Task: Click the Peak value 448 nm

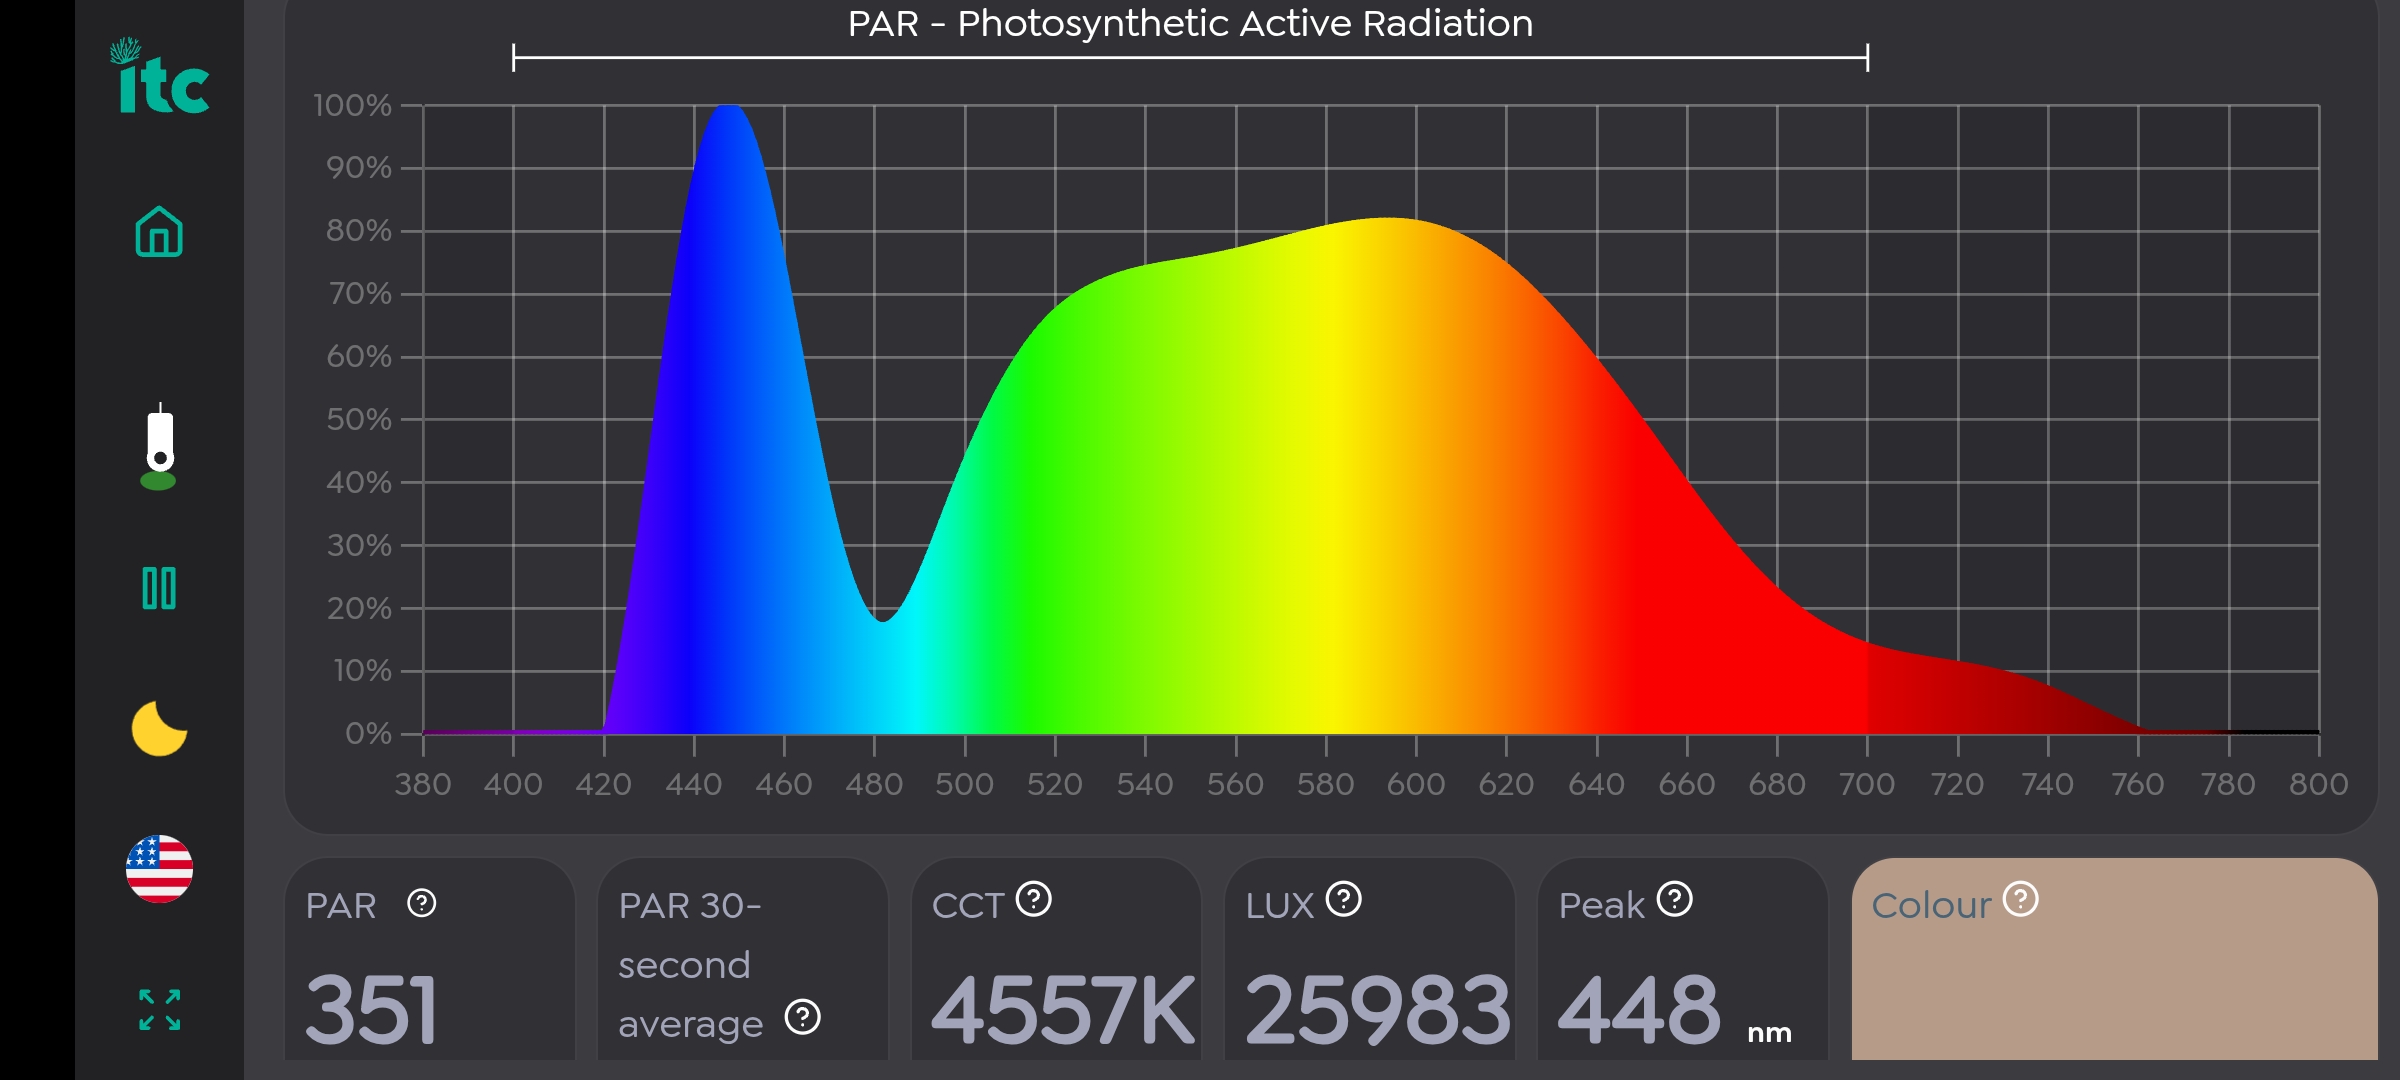Action: point(1675,1010)
